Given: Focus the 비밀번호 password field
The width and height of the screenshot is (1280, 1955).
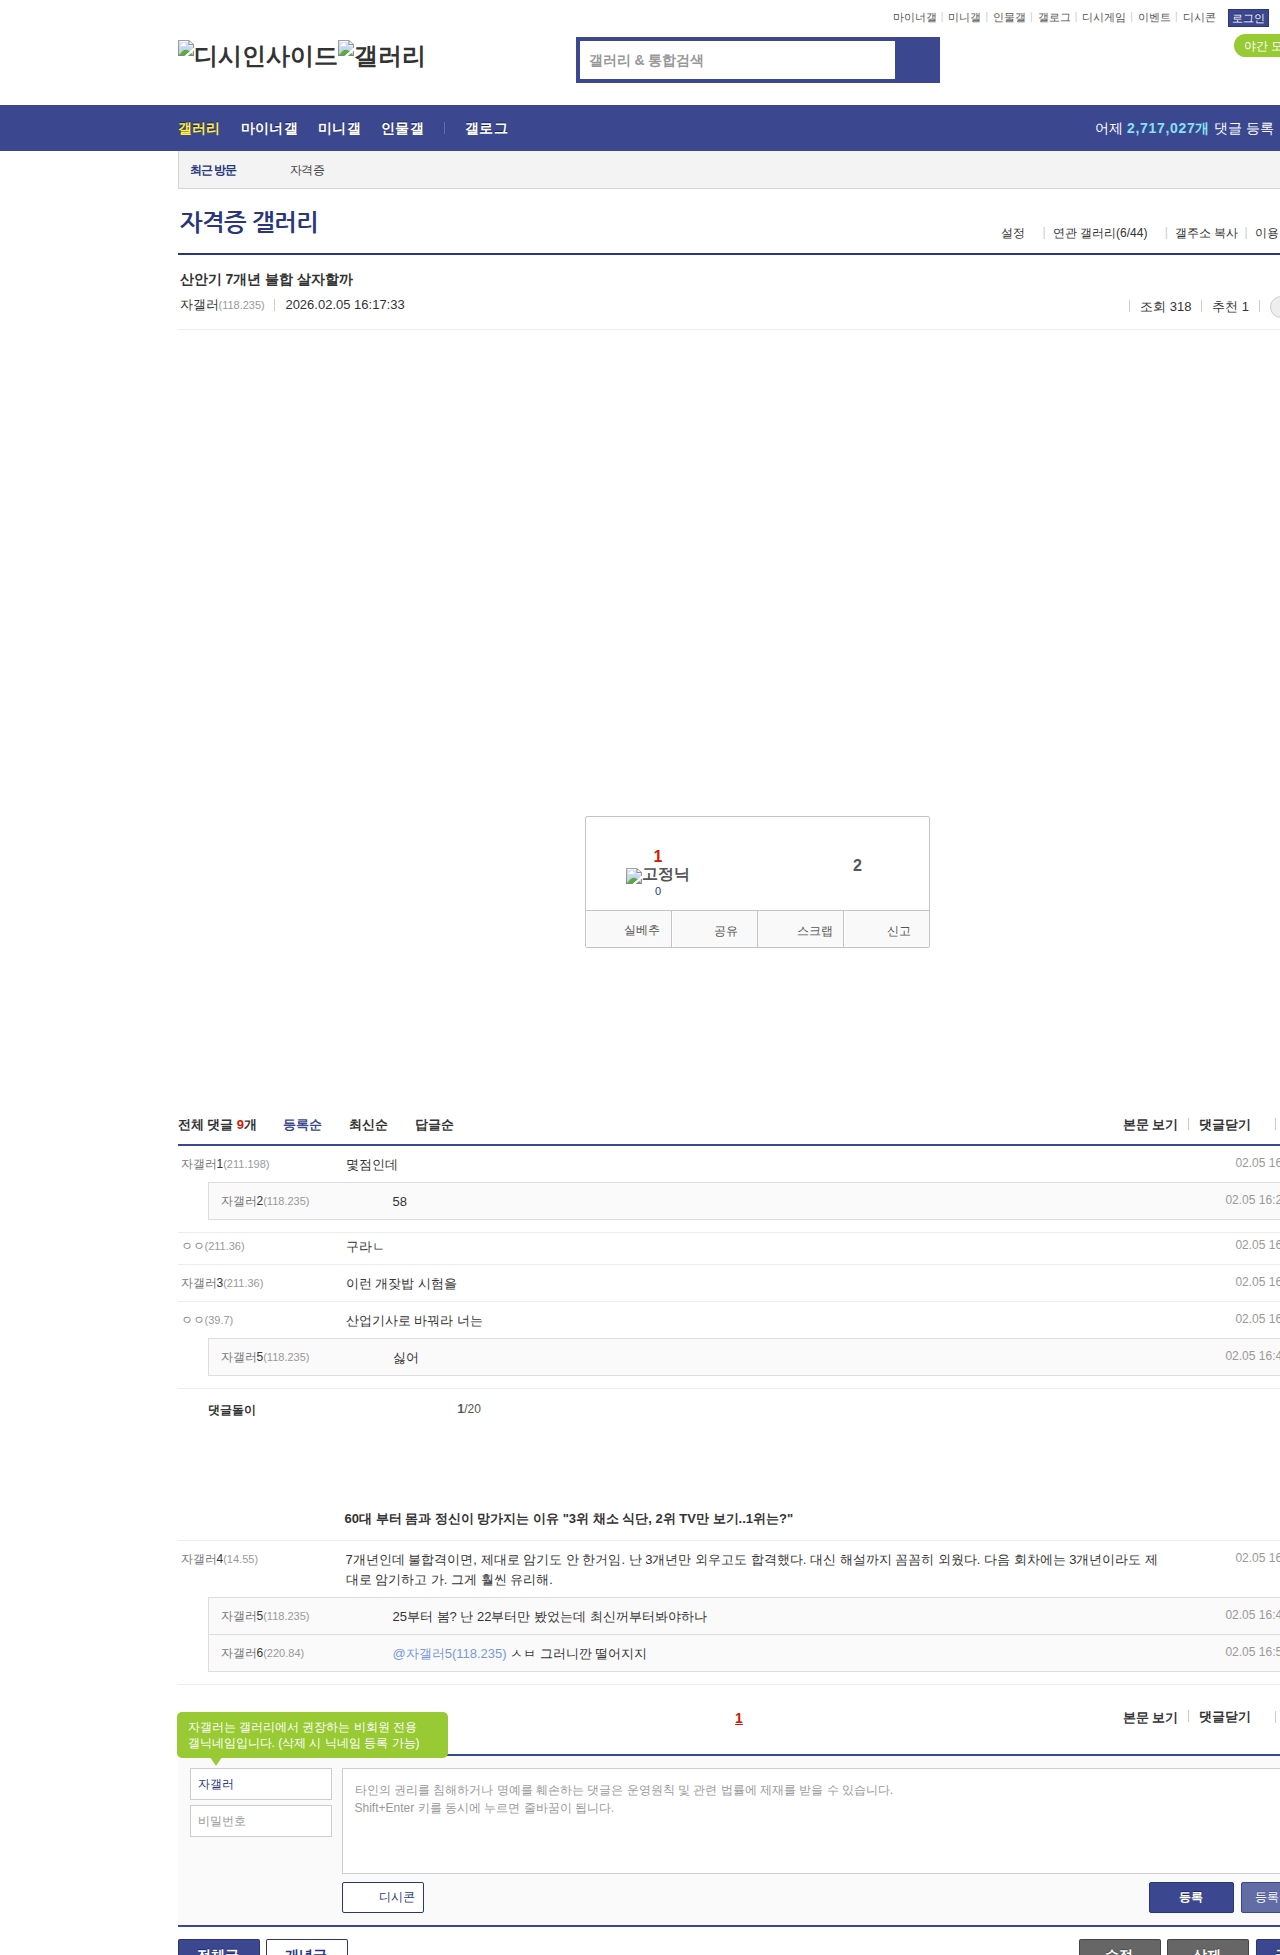Looking at the screenshot, I should [260, 1821].
